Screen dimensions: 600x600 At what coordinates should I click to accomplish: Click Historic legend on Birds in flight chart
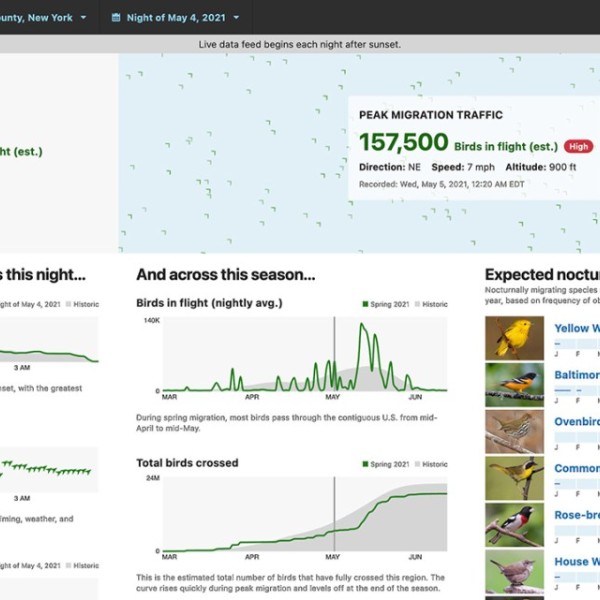pyautogui.click(x=432, y=304)
